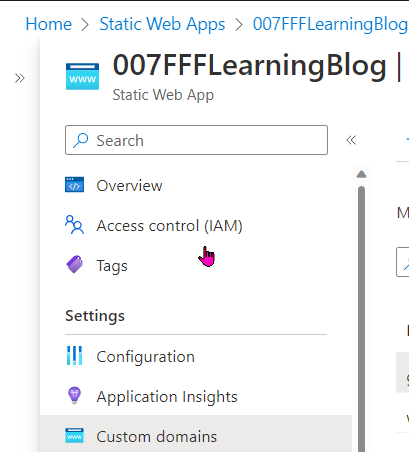Click the scrollbar up arrow

(362, 174)
